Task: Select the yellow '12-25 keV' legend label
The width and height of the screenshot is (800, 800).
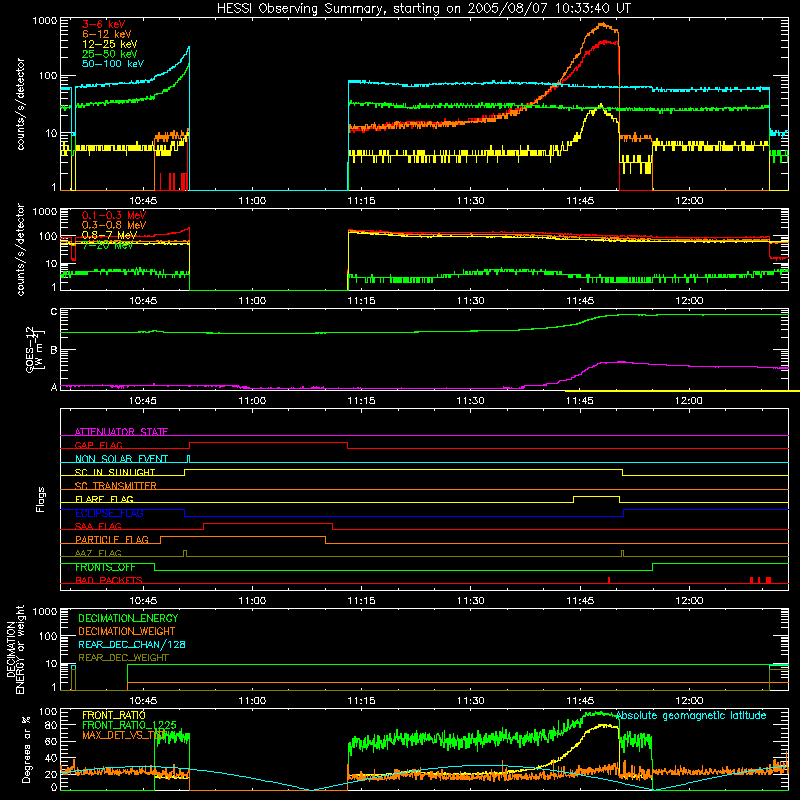Action: (110, 44)
